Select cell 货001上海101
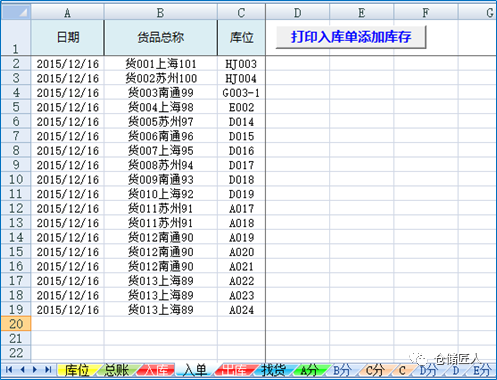The width and height of the screenshot is (497, 380). click(x=161, y=64)
